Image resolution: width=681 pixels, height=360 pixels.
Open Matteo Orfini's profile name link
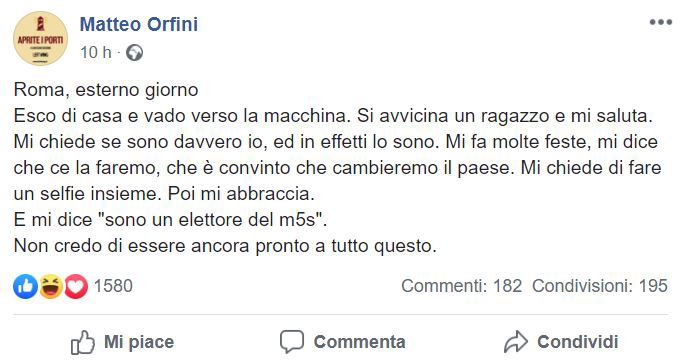tap(139, 24)
